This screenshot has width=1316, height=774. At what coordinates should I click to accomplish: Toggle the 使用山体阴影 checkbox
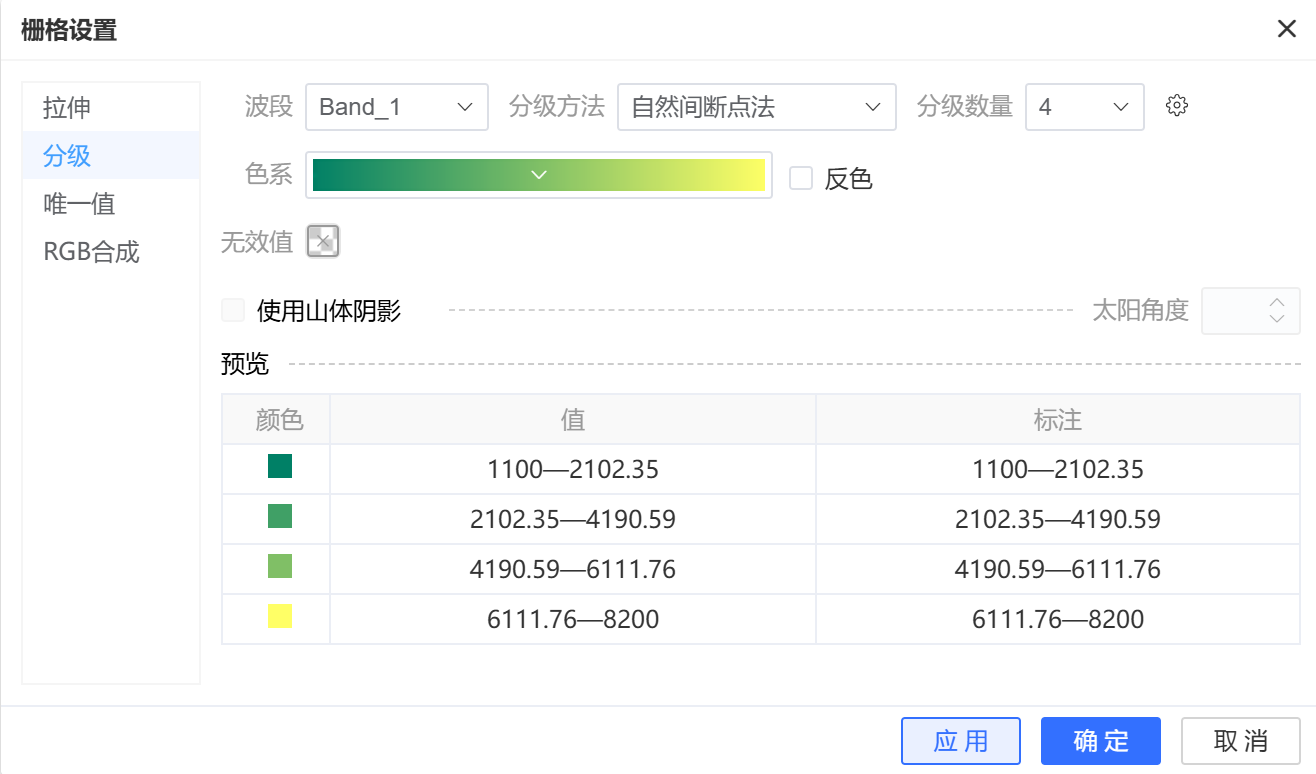[233, 310]
